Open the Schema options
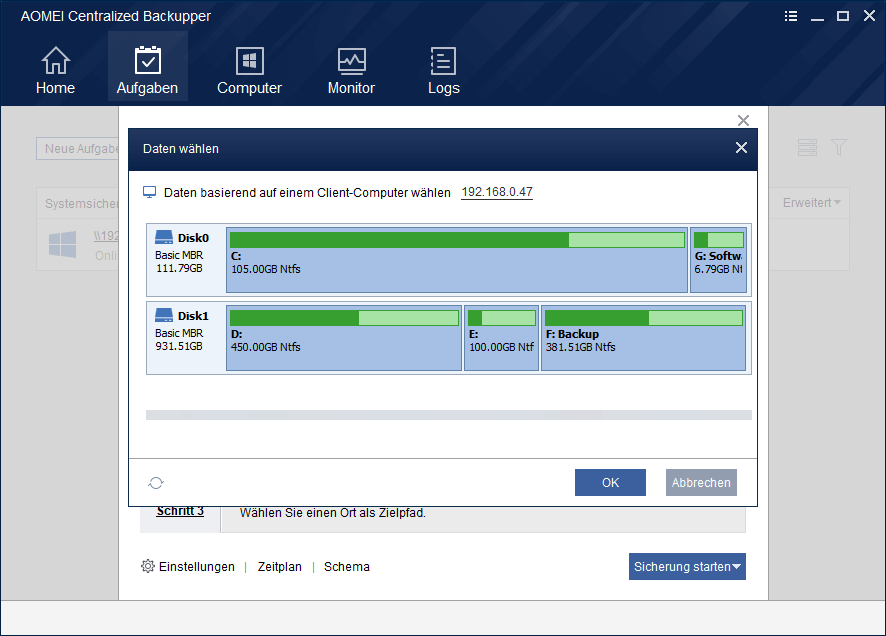This screenshot has width=886, height=636. pyautogui.click(x=347, y=567)
